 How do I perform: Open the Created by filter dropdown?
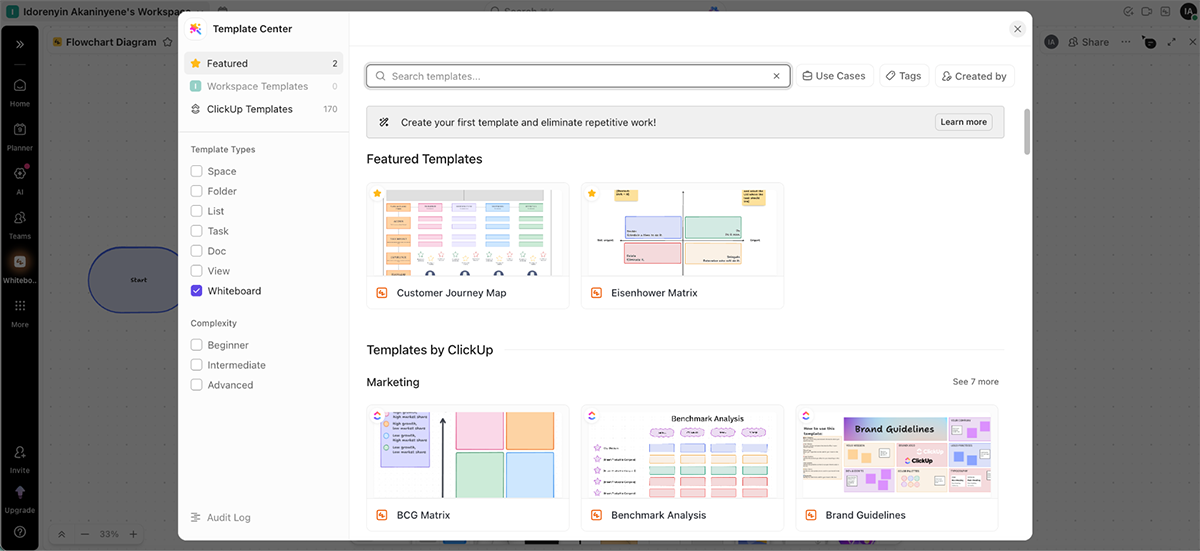coord(975,76)
